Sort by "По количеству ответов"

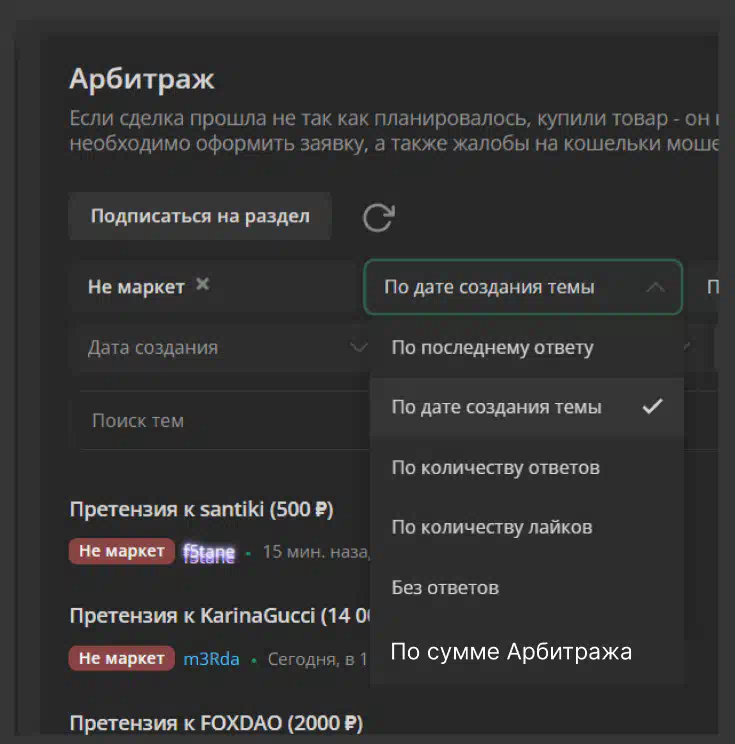(x=495, y=467)
